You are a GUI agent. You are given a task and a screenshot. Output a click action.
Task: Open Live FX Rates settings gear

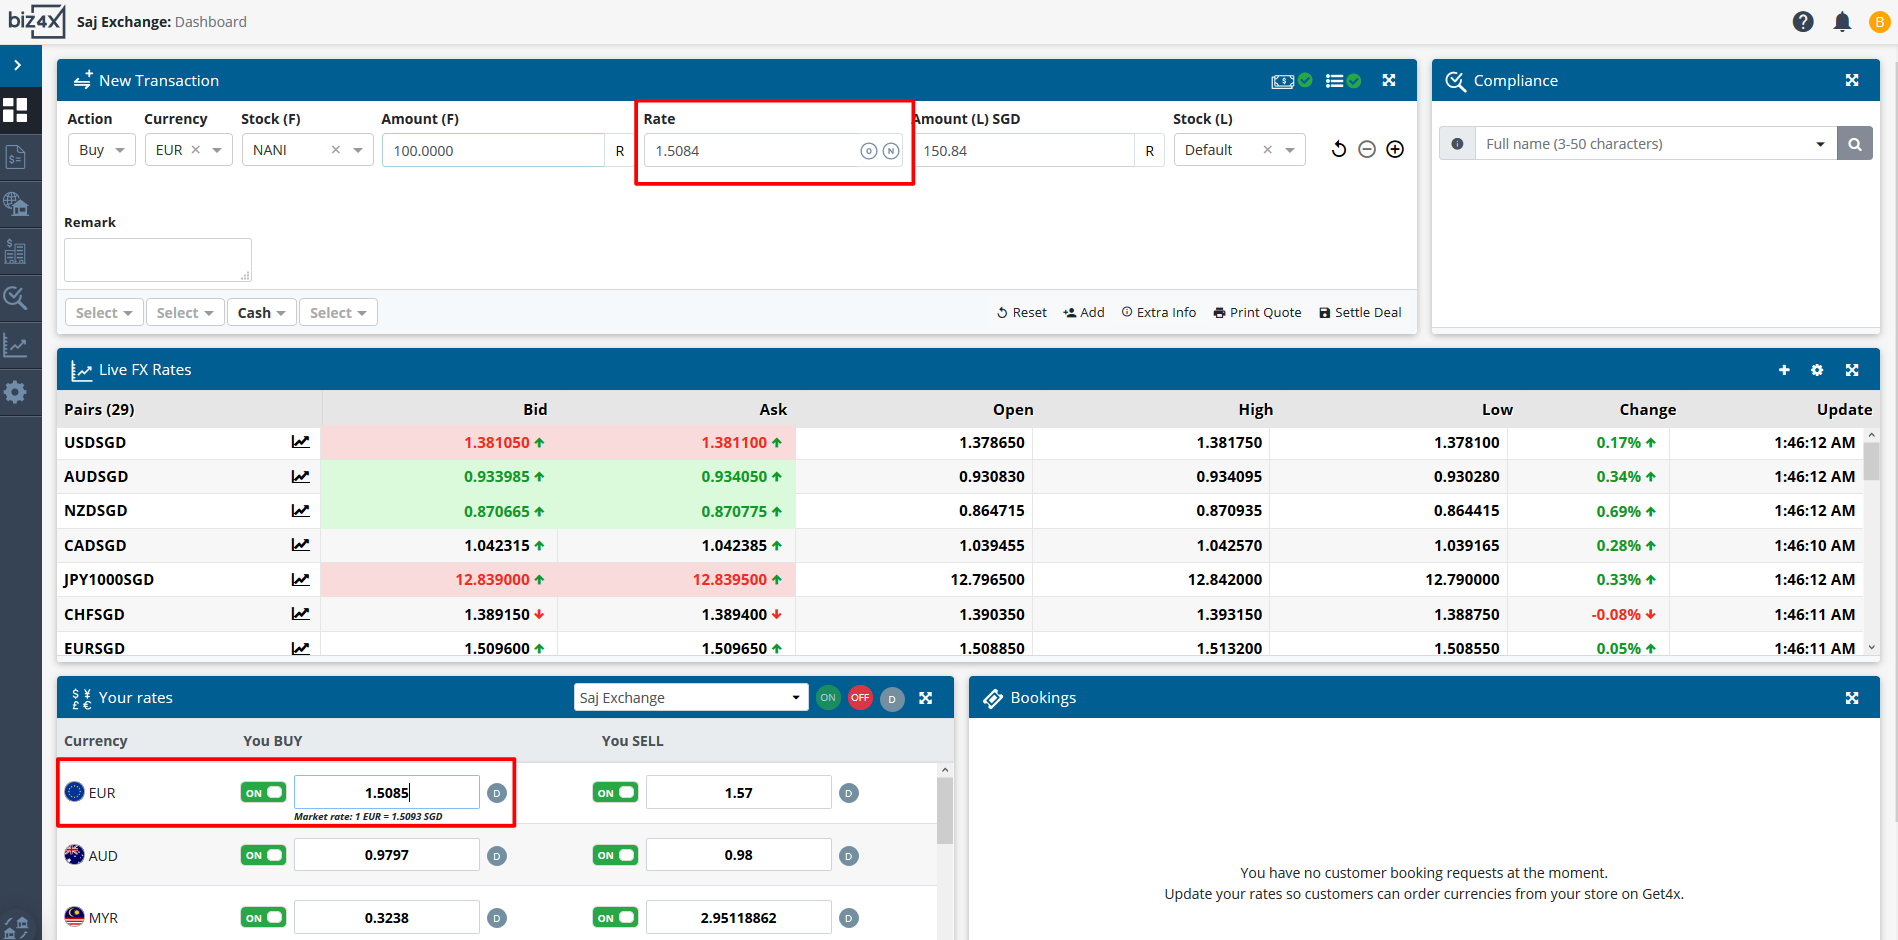pyautogui.click(x=1817, y=370)
